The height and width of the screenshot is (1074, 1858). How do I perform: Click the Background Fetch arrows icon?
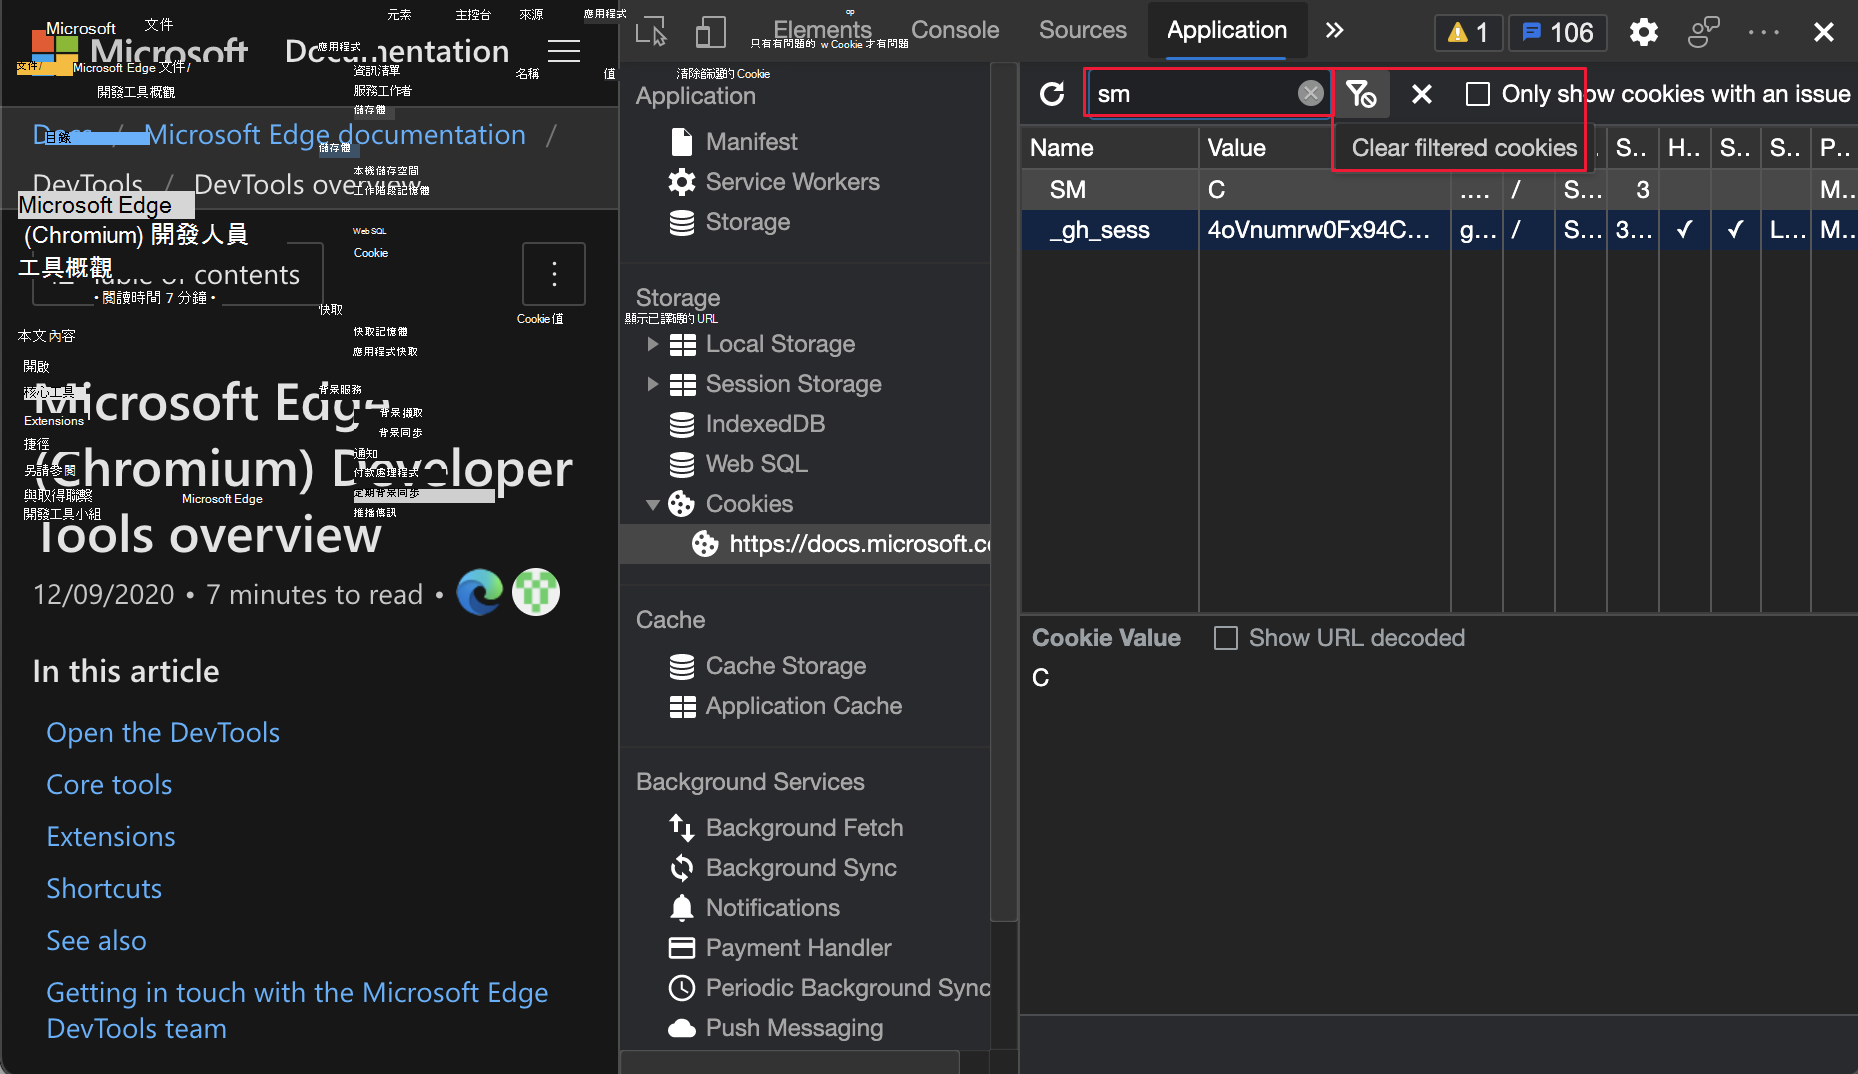click(x=682, y=828)
